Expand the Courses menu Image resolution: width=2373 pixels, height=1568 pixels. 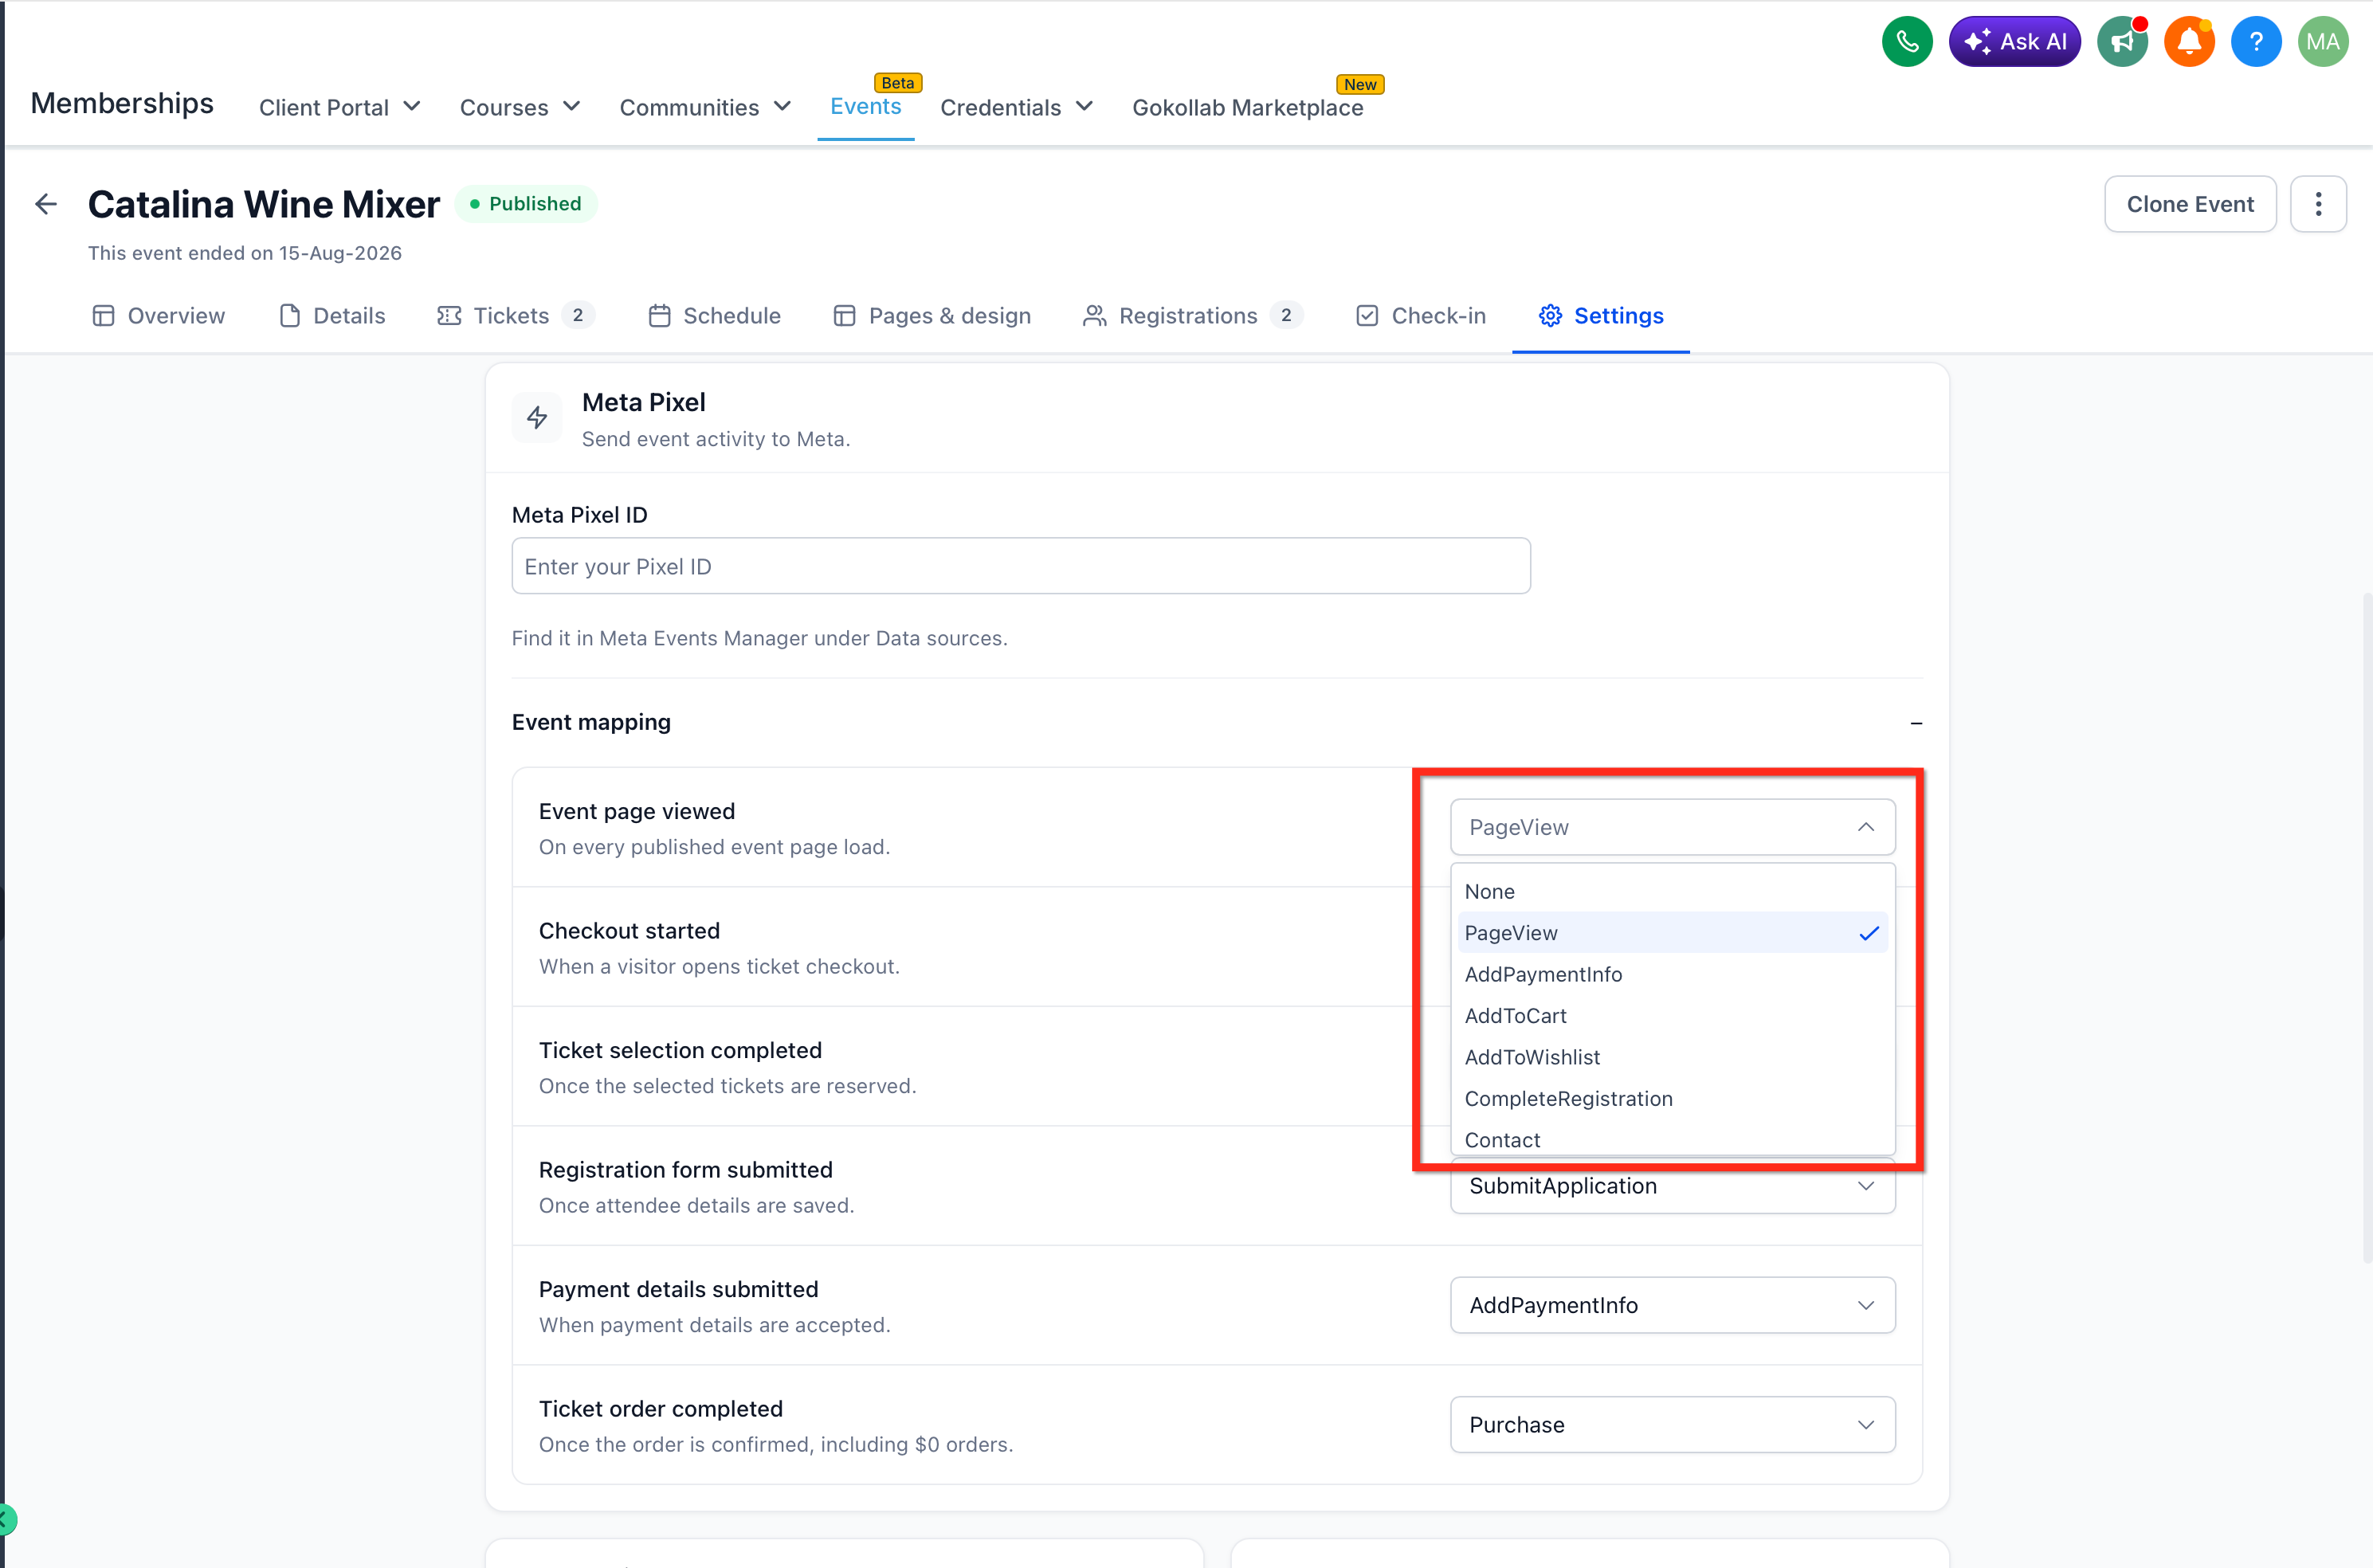pos(520,107)
